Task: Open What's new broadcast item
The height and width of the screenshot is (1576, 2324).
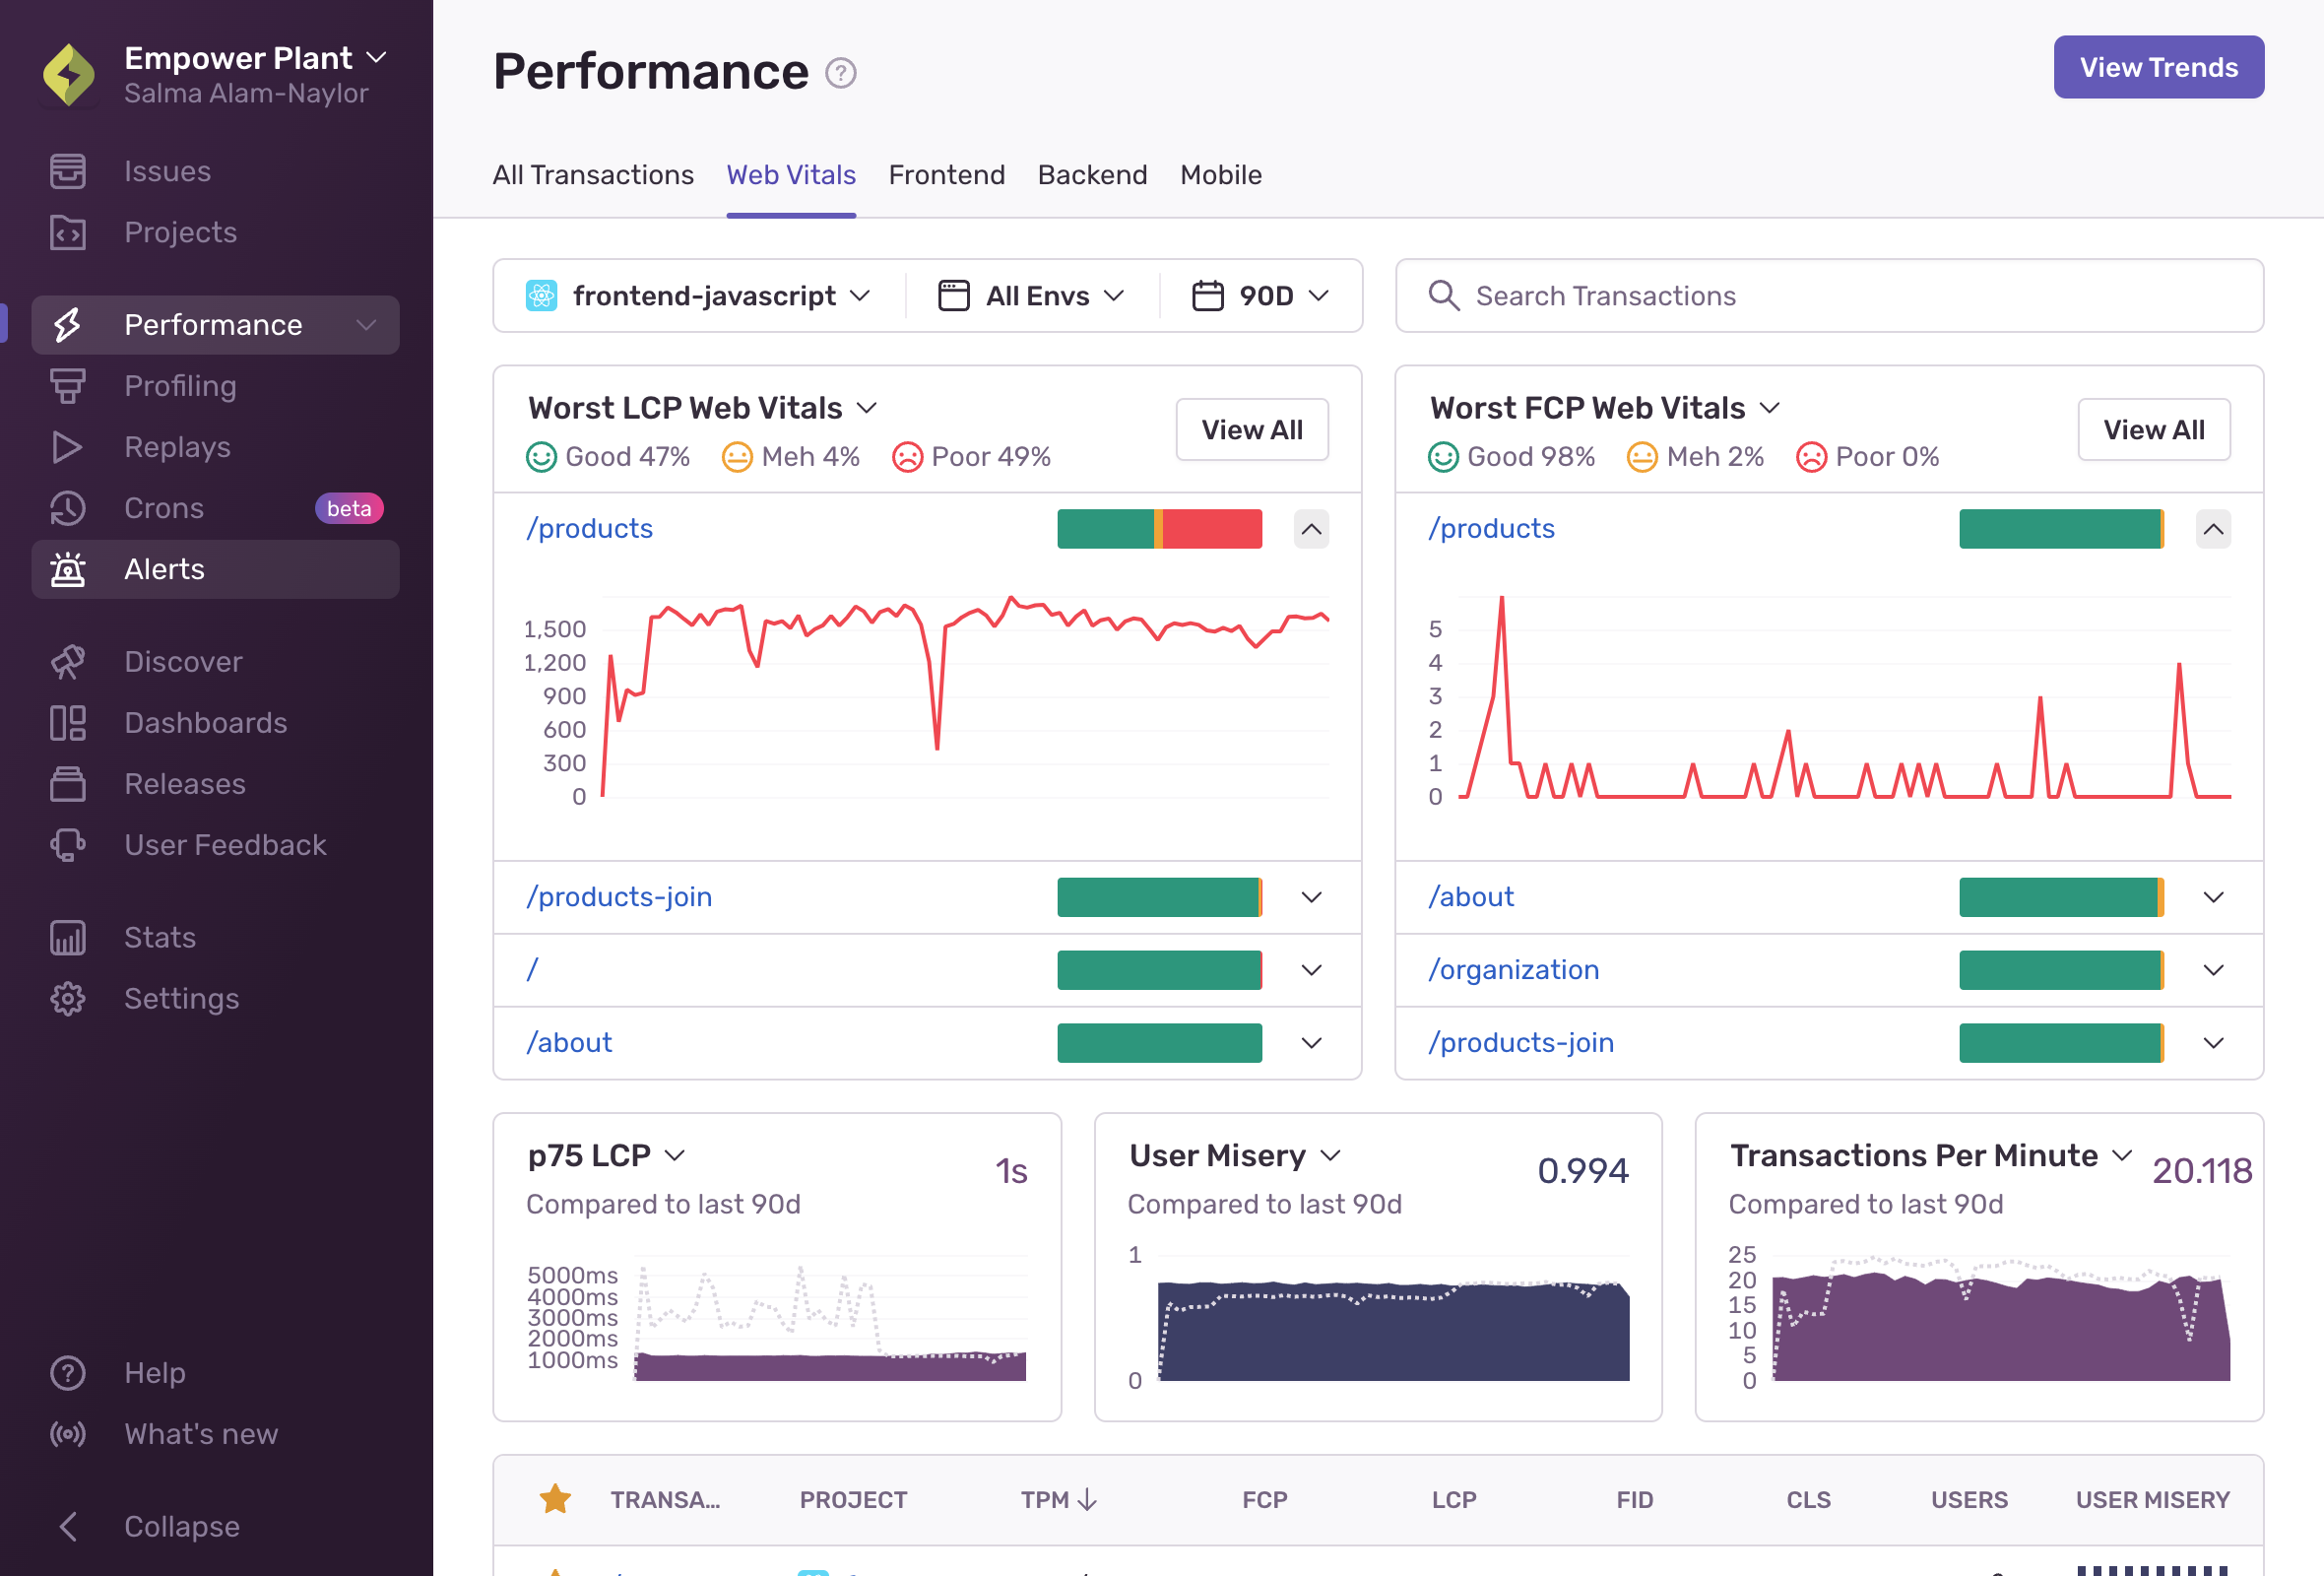Action: (215, 1434)
